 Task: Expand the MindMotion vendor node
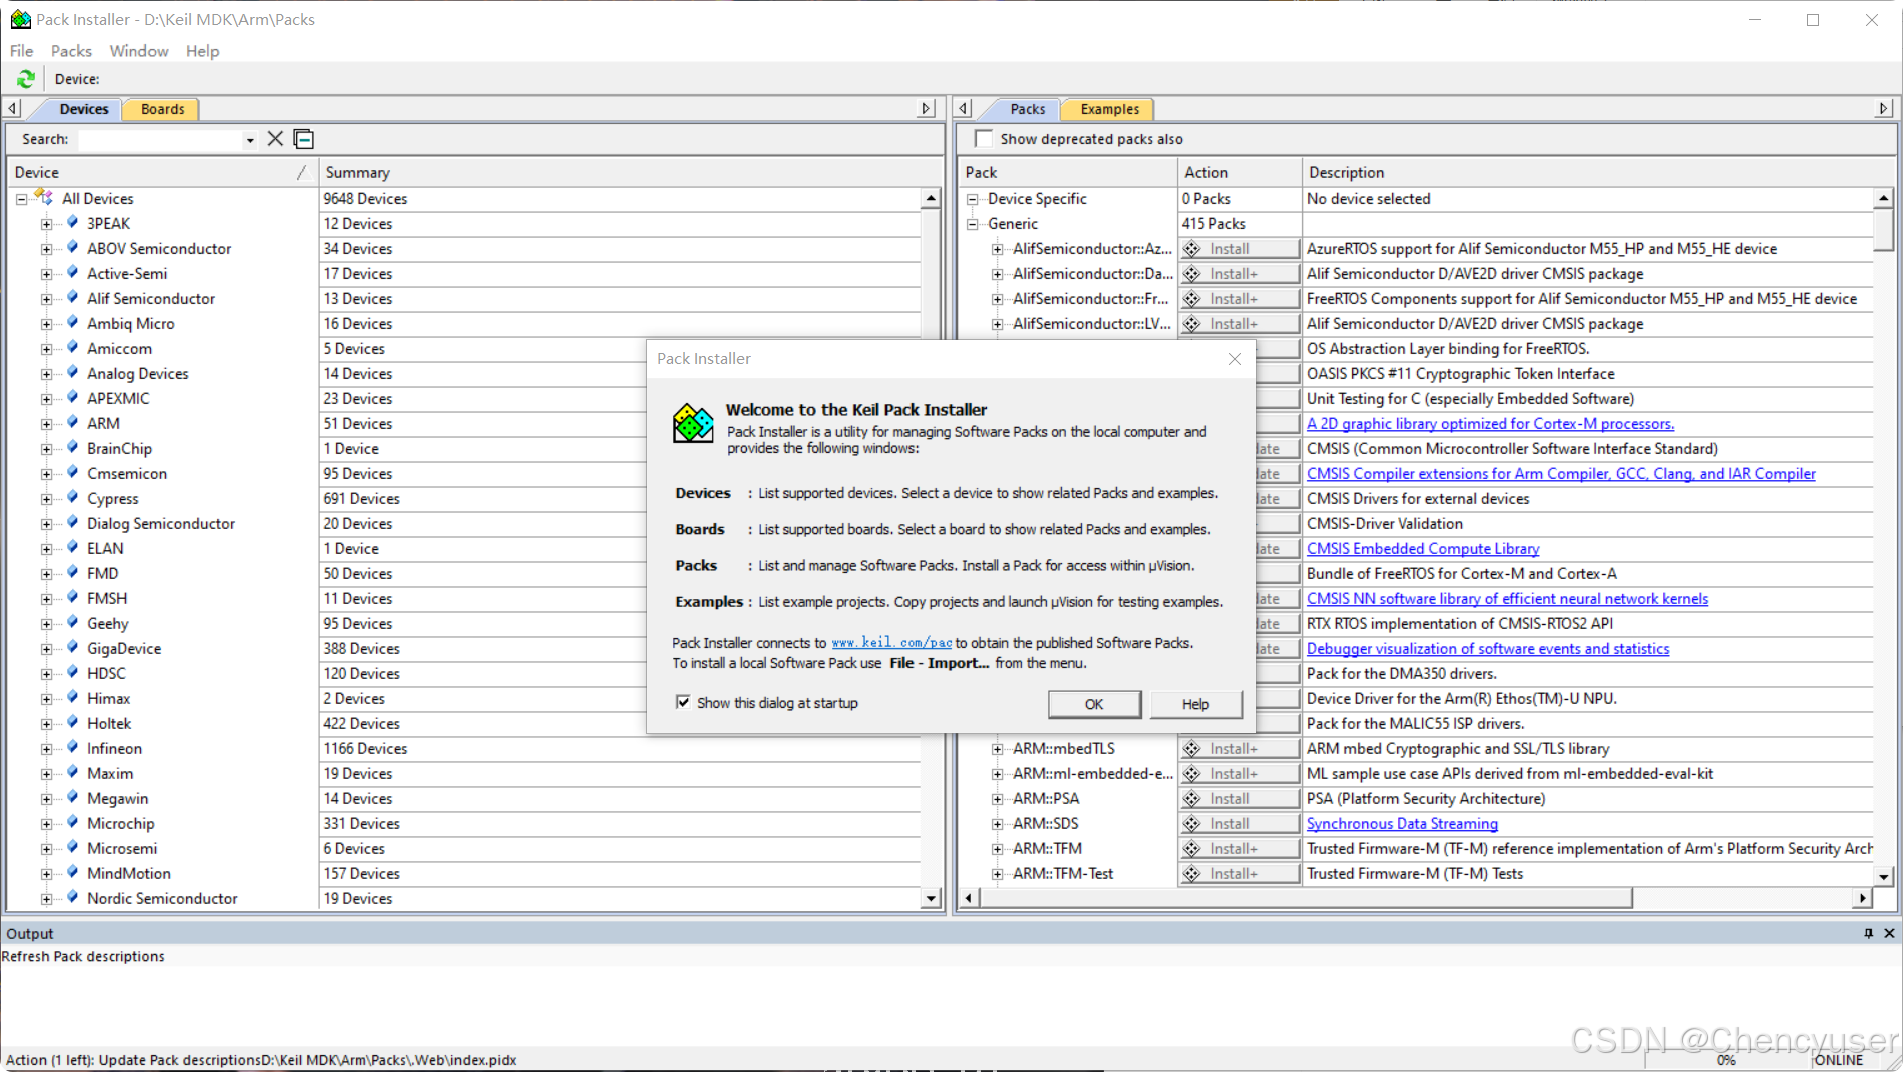click(x=46, y=874)
